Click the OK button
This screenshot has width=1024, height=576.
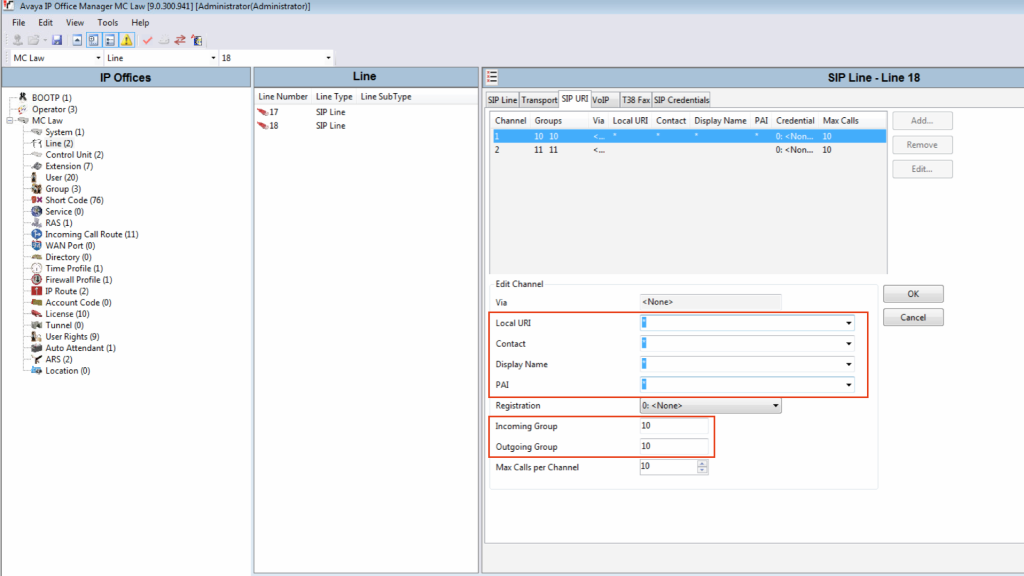[913, 294]
